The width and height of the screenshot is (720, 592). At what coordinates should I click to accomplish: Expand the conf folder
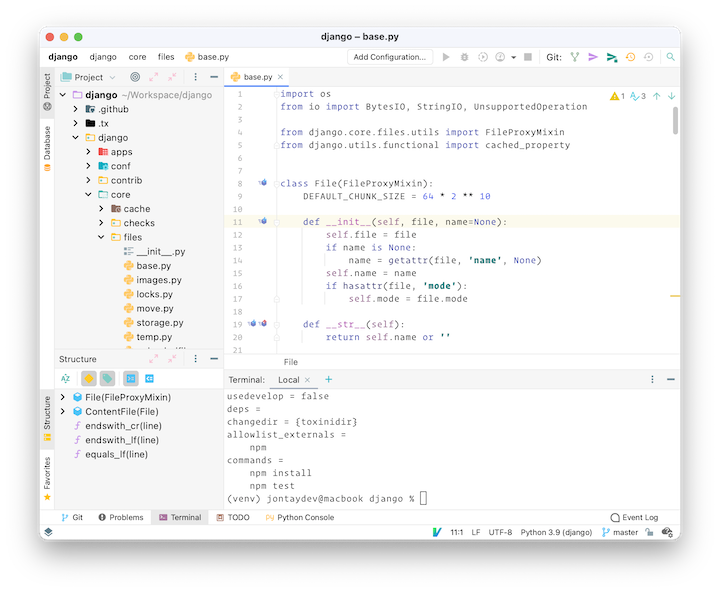point(88,166)
